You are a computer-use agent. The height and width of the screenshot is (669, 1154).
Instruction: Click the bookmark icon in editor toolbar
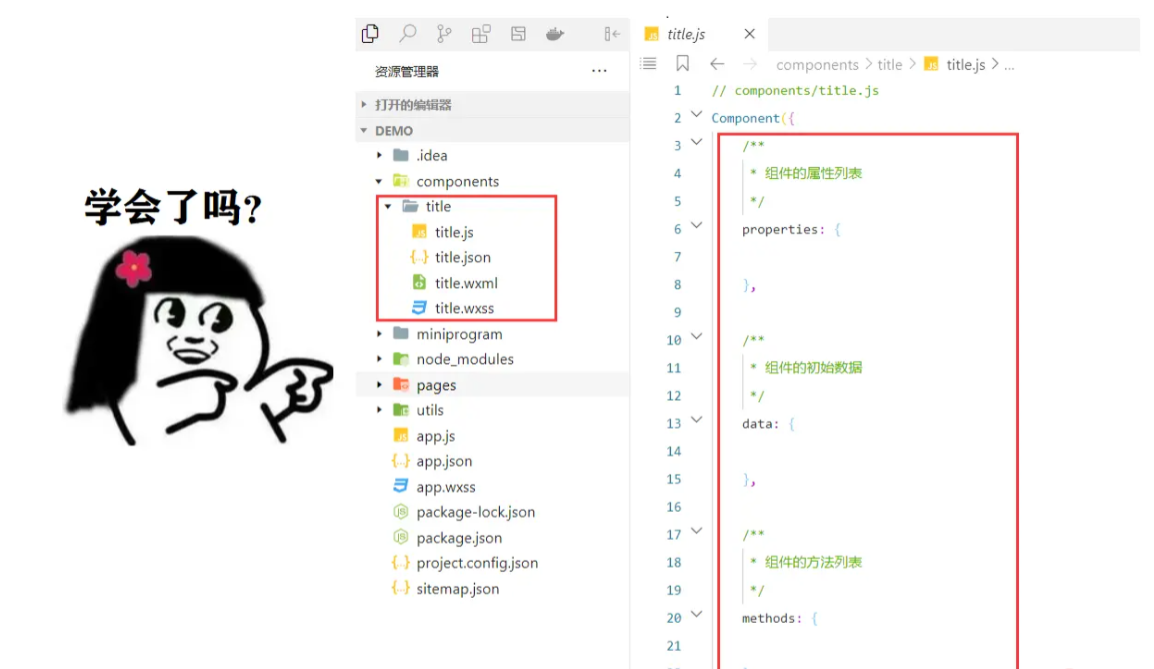pos(682,63)
